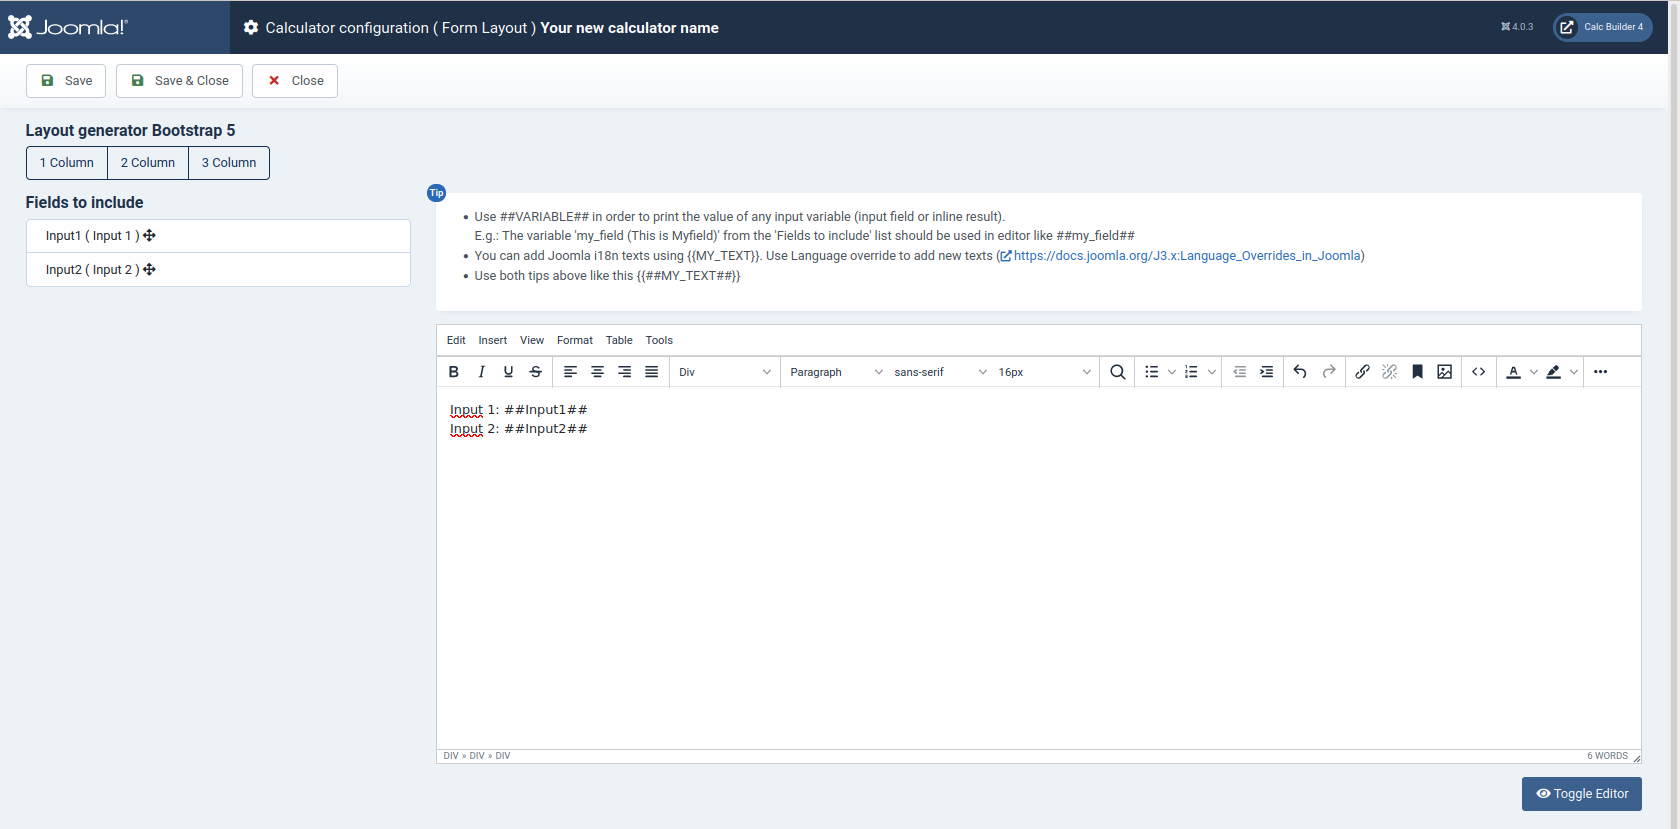The image size is (1680, 829).
Task: Open the Format menu
Action: click(575, 340)
